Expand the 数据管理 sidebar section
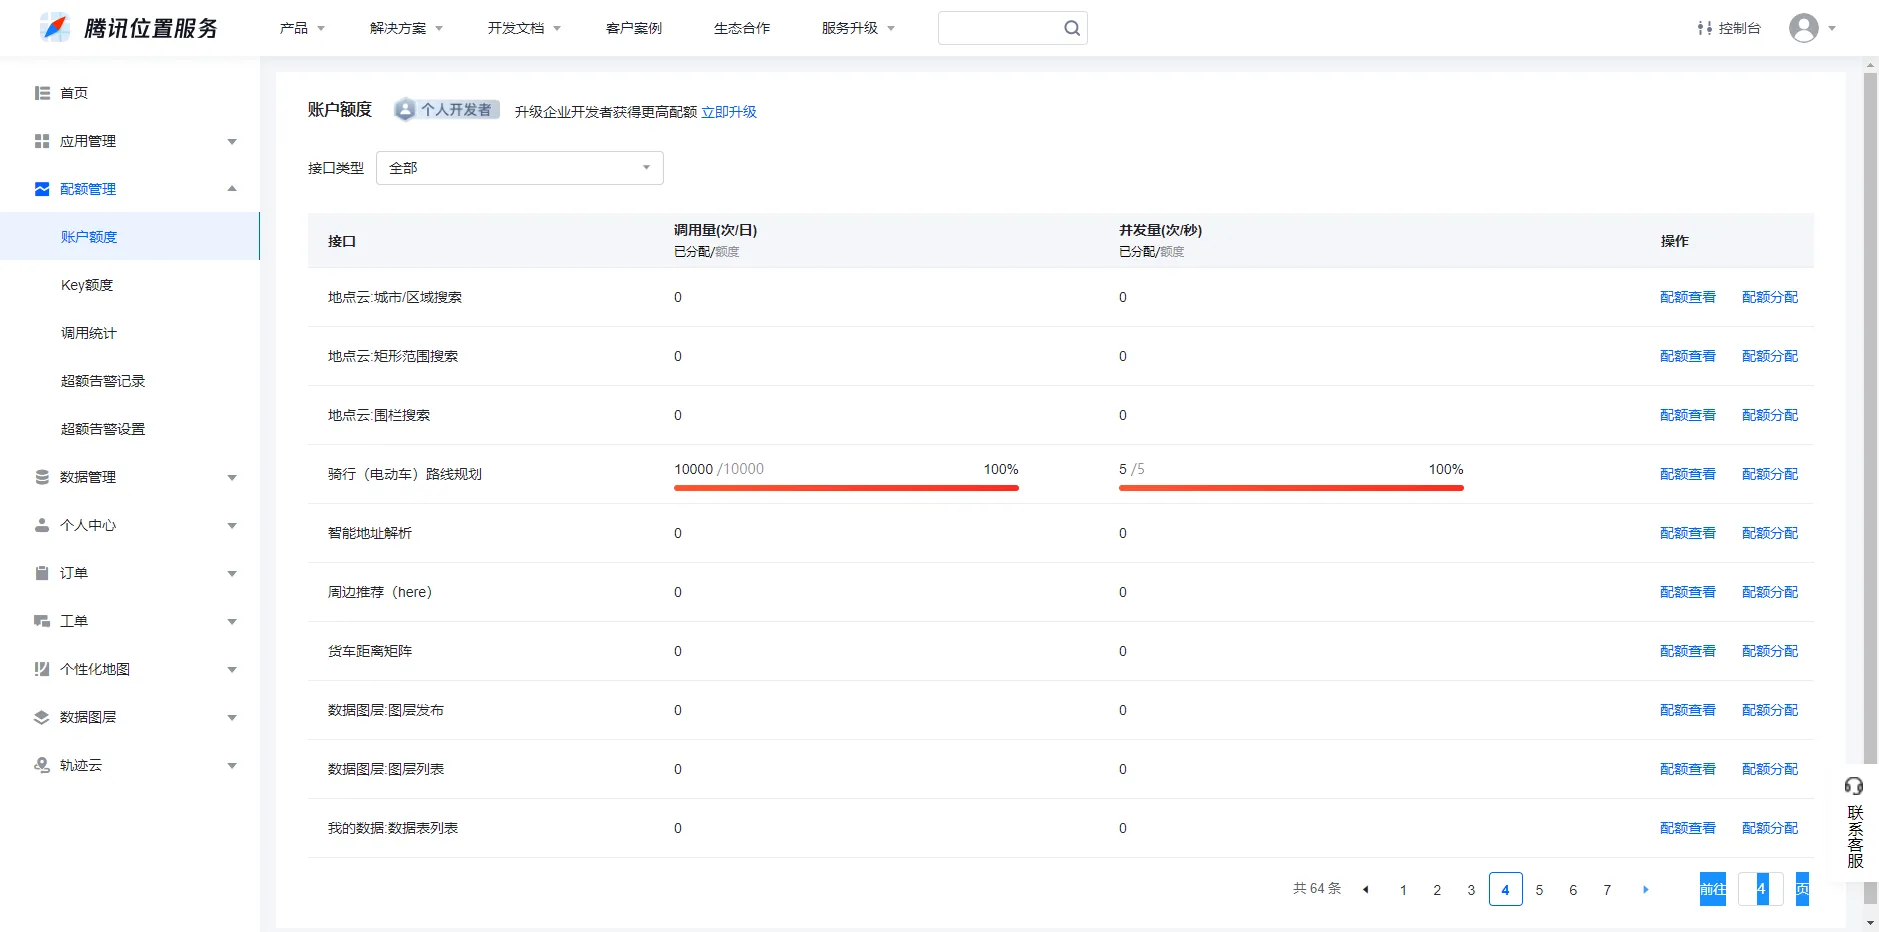The height and width of the screenshot is (932, 1879). [x=231, y=477]
